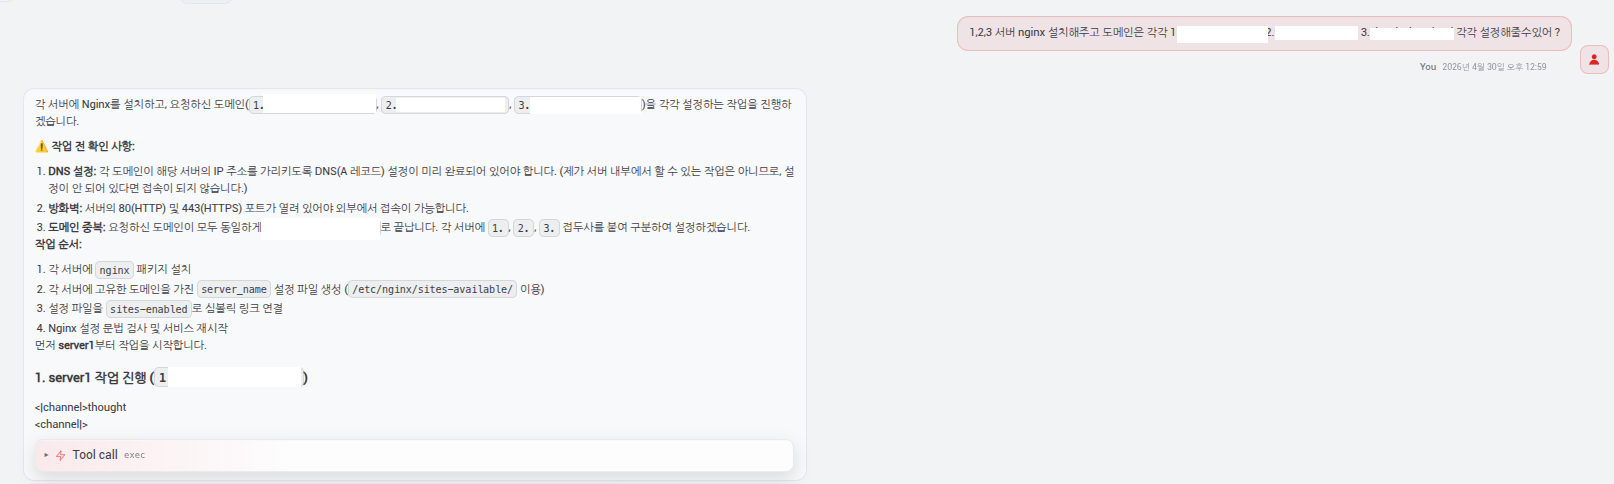The height and width of the screenshot is (484, 1614).
Task: Click the server_name code chip
Action: pyautogui.click(x=234, y=290)
